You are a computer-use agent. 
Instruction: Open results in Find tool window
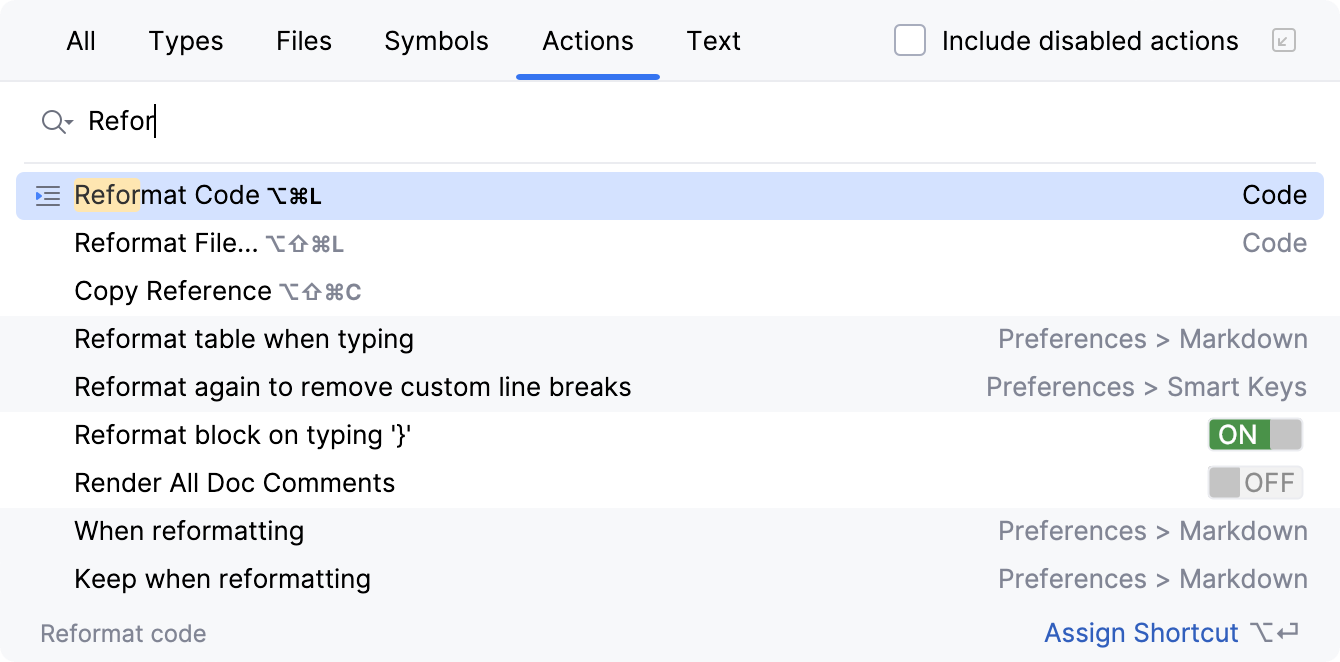pos(1285,41)
